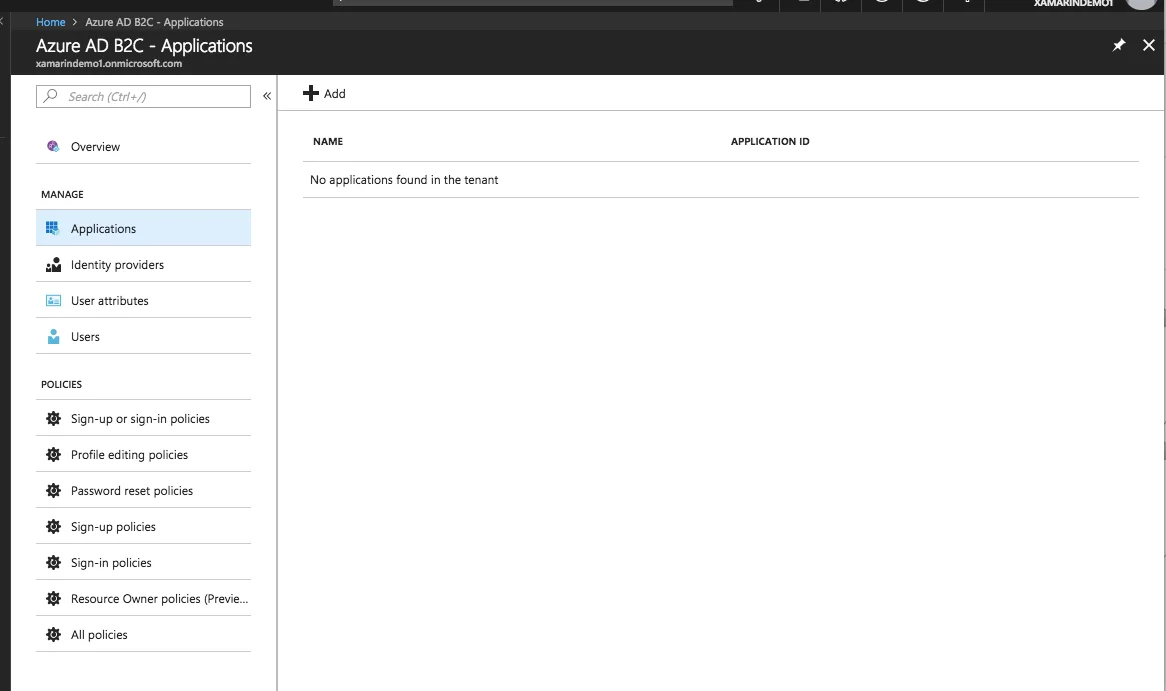The width and height of the screenshot is (1166, 691).
Task: Click gear icon beside Password reset policies
Action: pos(54,491)
